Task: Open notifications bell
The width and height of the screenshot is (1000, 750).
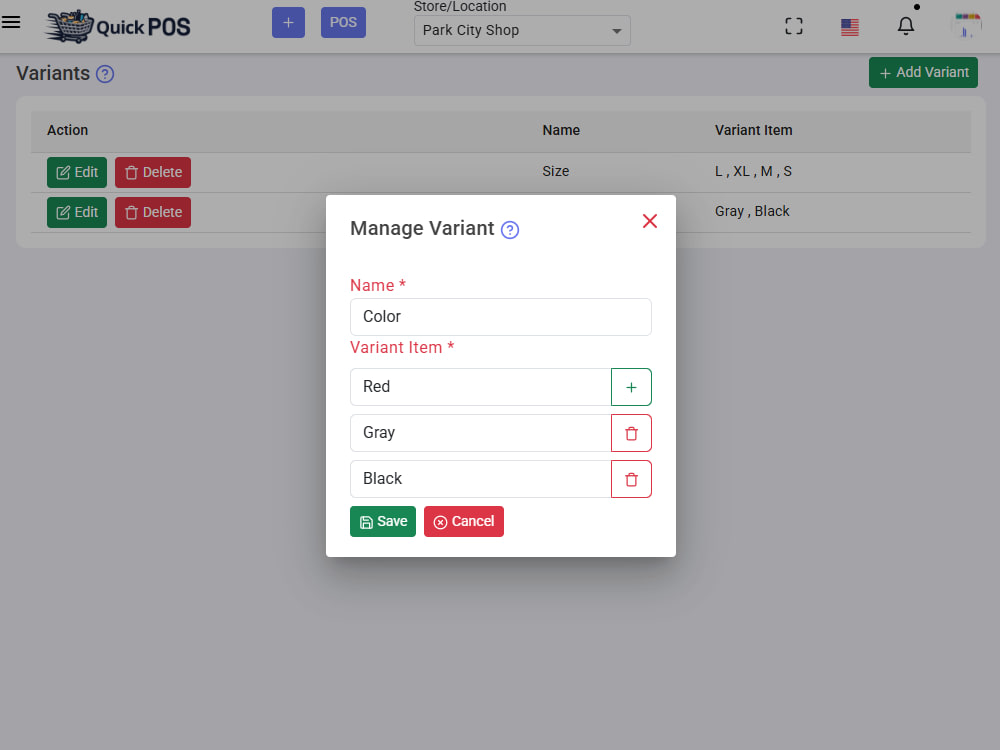Action: (x=906, y=26)
